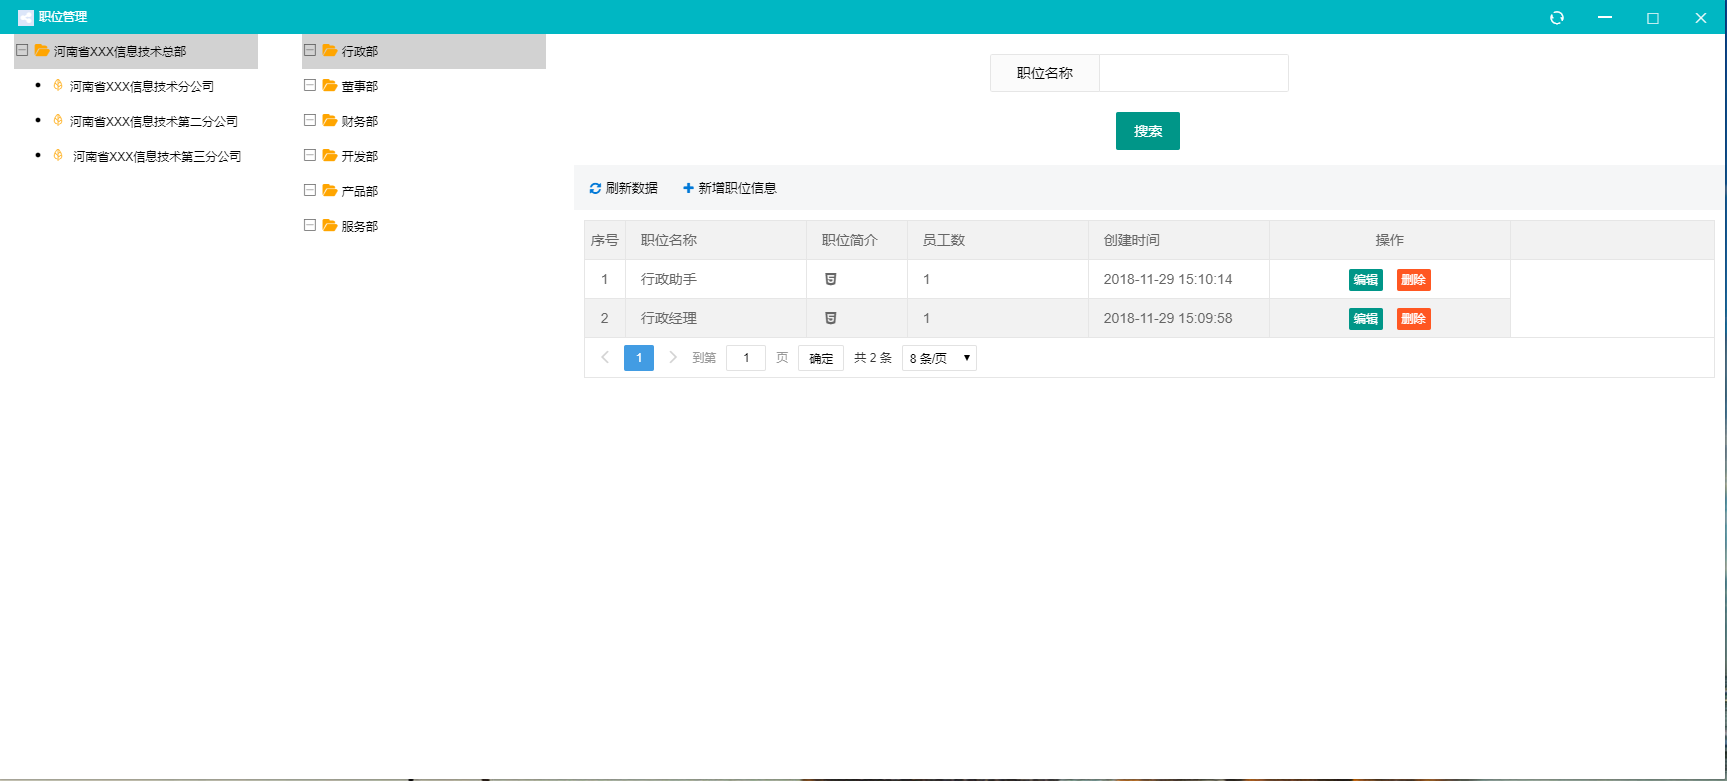Select the 产品部 department
The width and height of the screenshot is (1727, 781).
[360, 191]
